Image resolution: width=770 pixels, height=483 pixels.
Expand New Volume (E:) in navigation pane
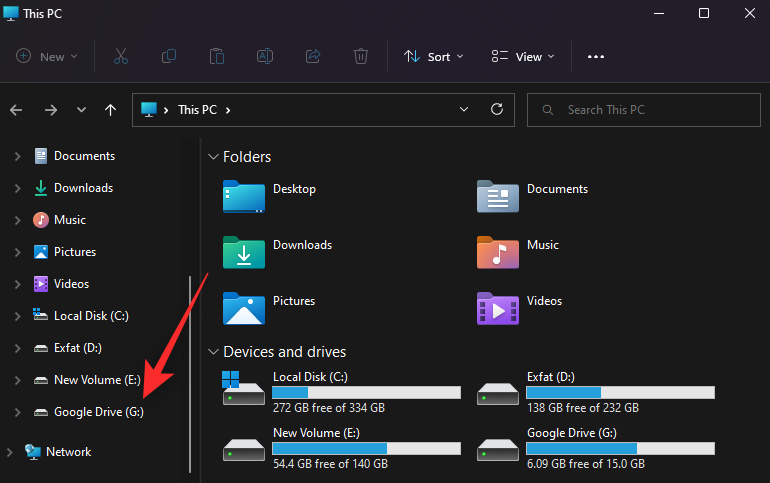coord(18,380)
